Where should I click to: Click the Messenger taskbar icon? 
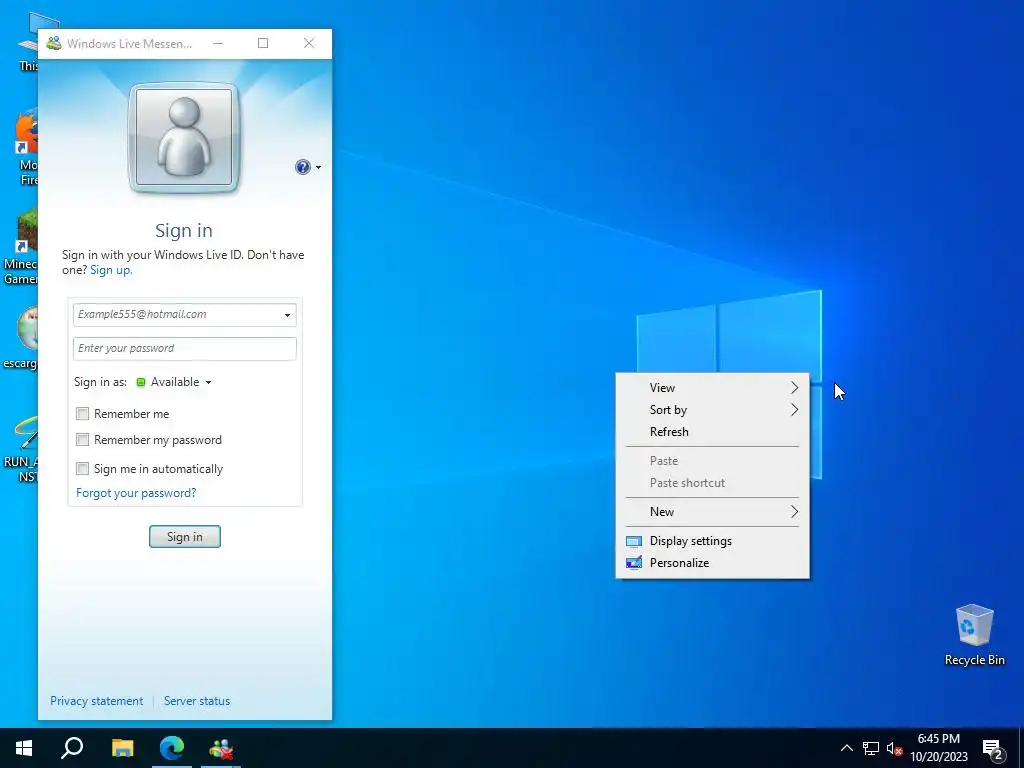point(221,748)
